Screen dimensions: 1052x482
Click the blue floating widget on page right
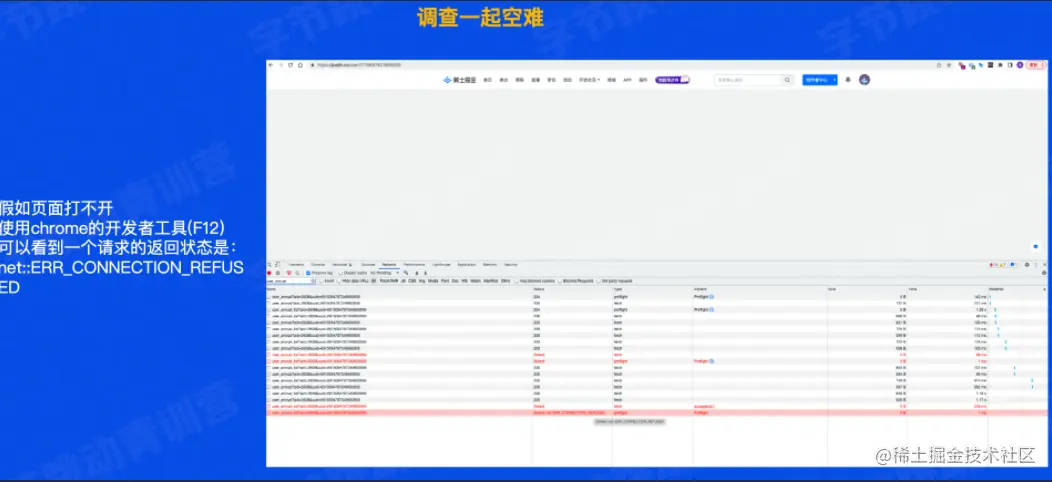[1037, 246]
